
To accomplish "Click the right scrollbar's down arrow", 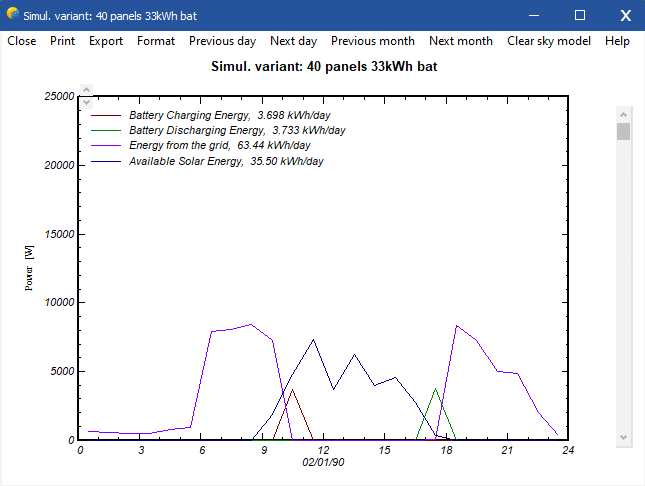I will 624,437.
